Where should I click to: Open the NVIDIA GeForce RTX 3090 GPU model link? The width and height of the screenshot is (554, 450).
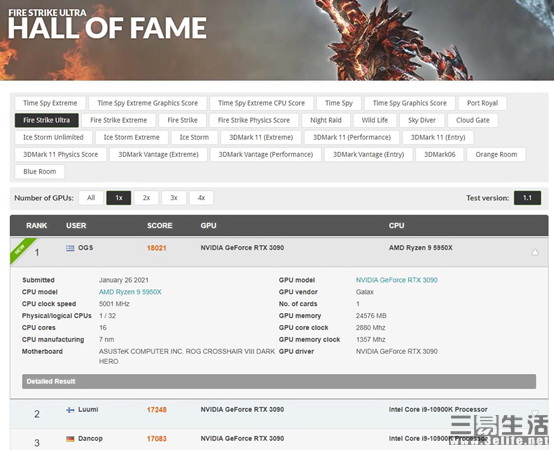(x=396, y=280)
